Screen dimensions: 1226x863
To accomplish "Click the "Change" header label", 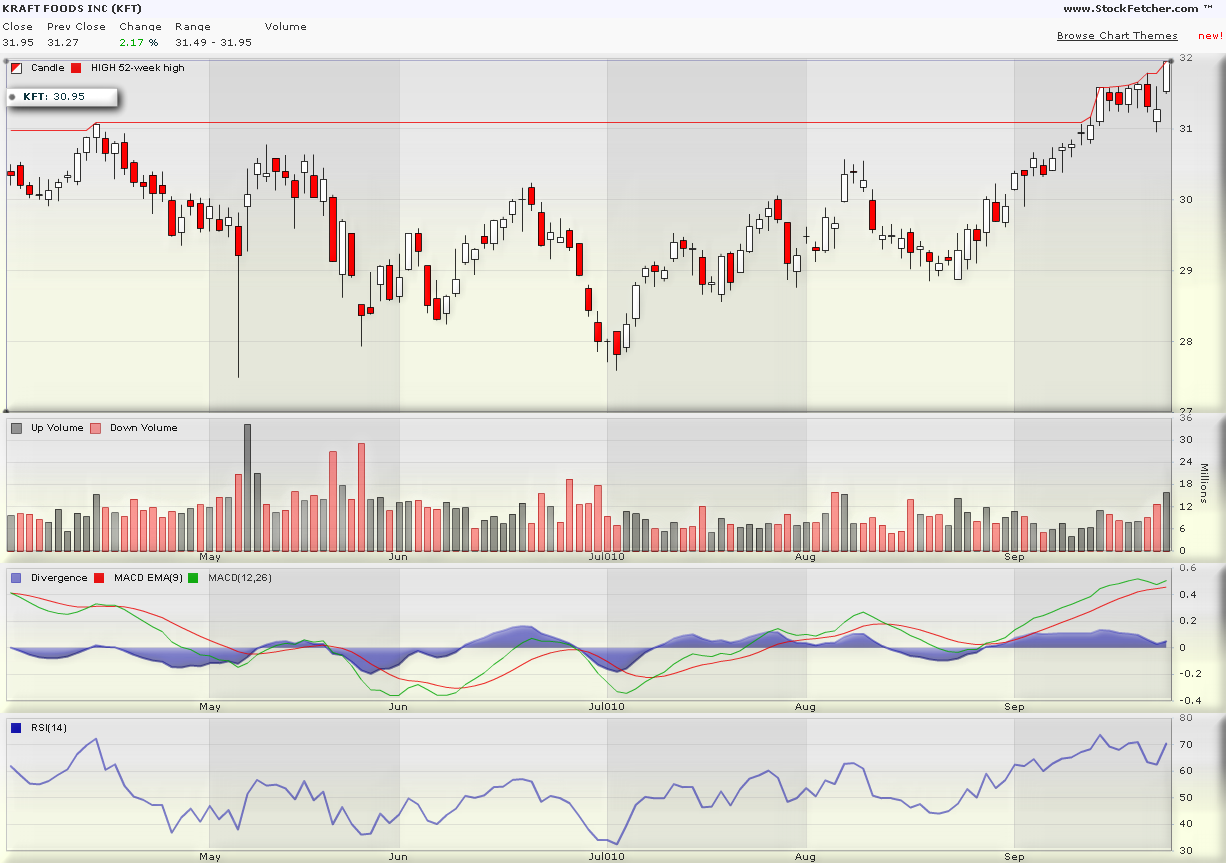I will coord(140,27).
